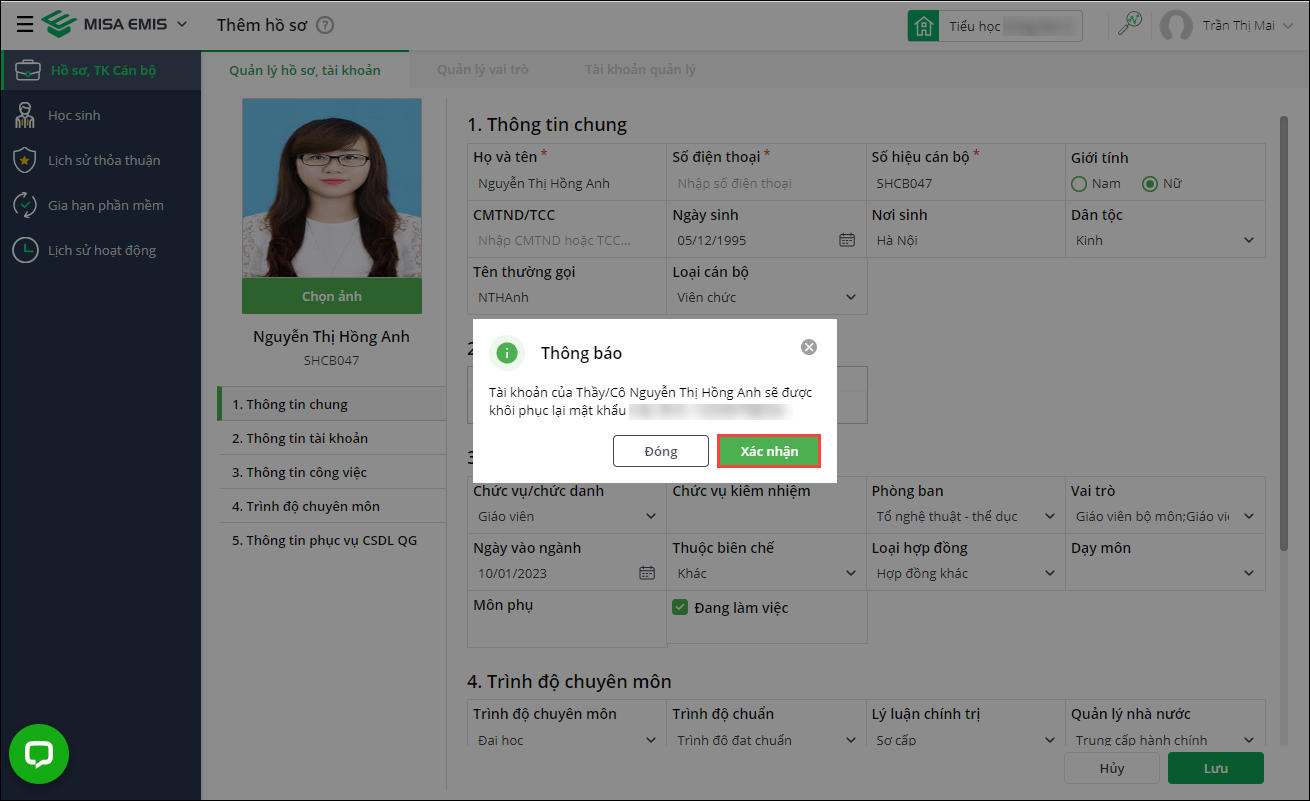Jump to section 2. Thông tin tài khoản
The height and width of the screenshot is (801, 1310).
[332, 438]
